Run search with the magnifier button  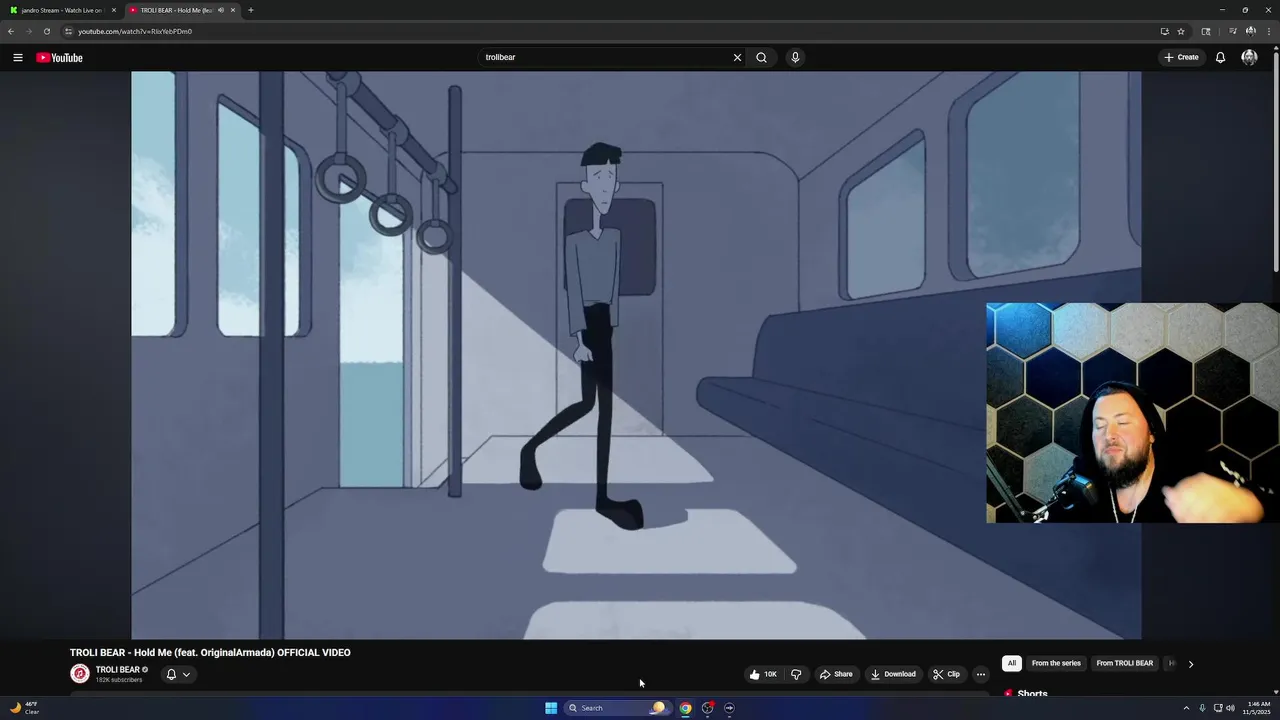tap(761, 57)
